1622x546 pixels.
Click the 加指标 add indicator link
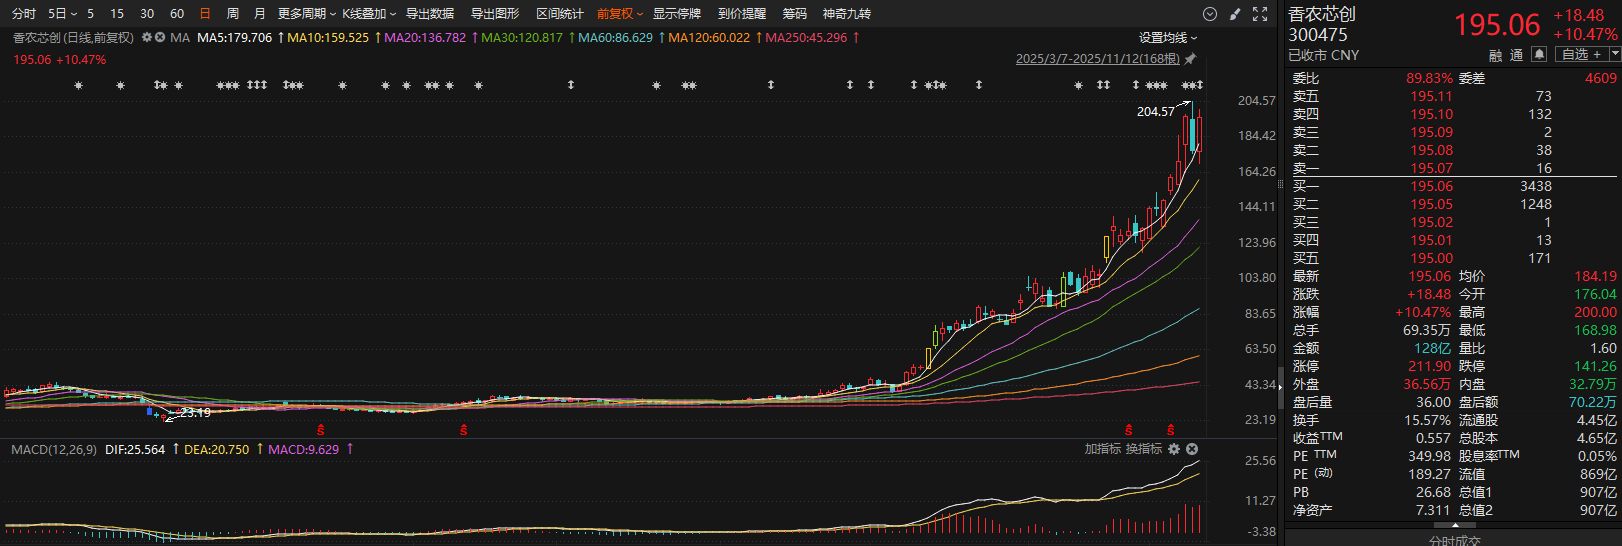pyautogui.click(x=1102, y=449)
